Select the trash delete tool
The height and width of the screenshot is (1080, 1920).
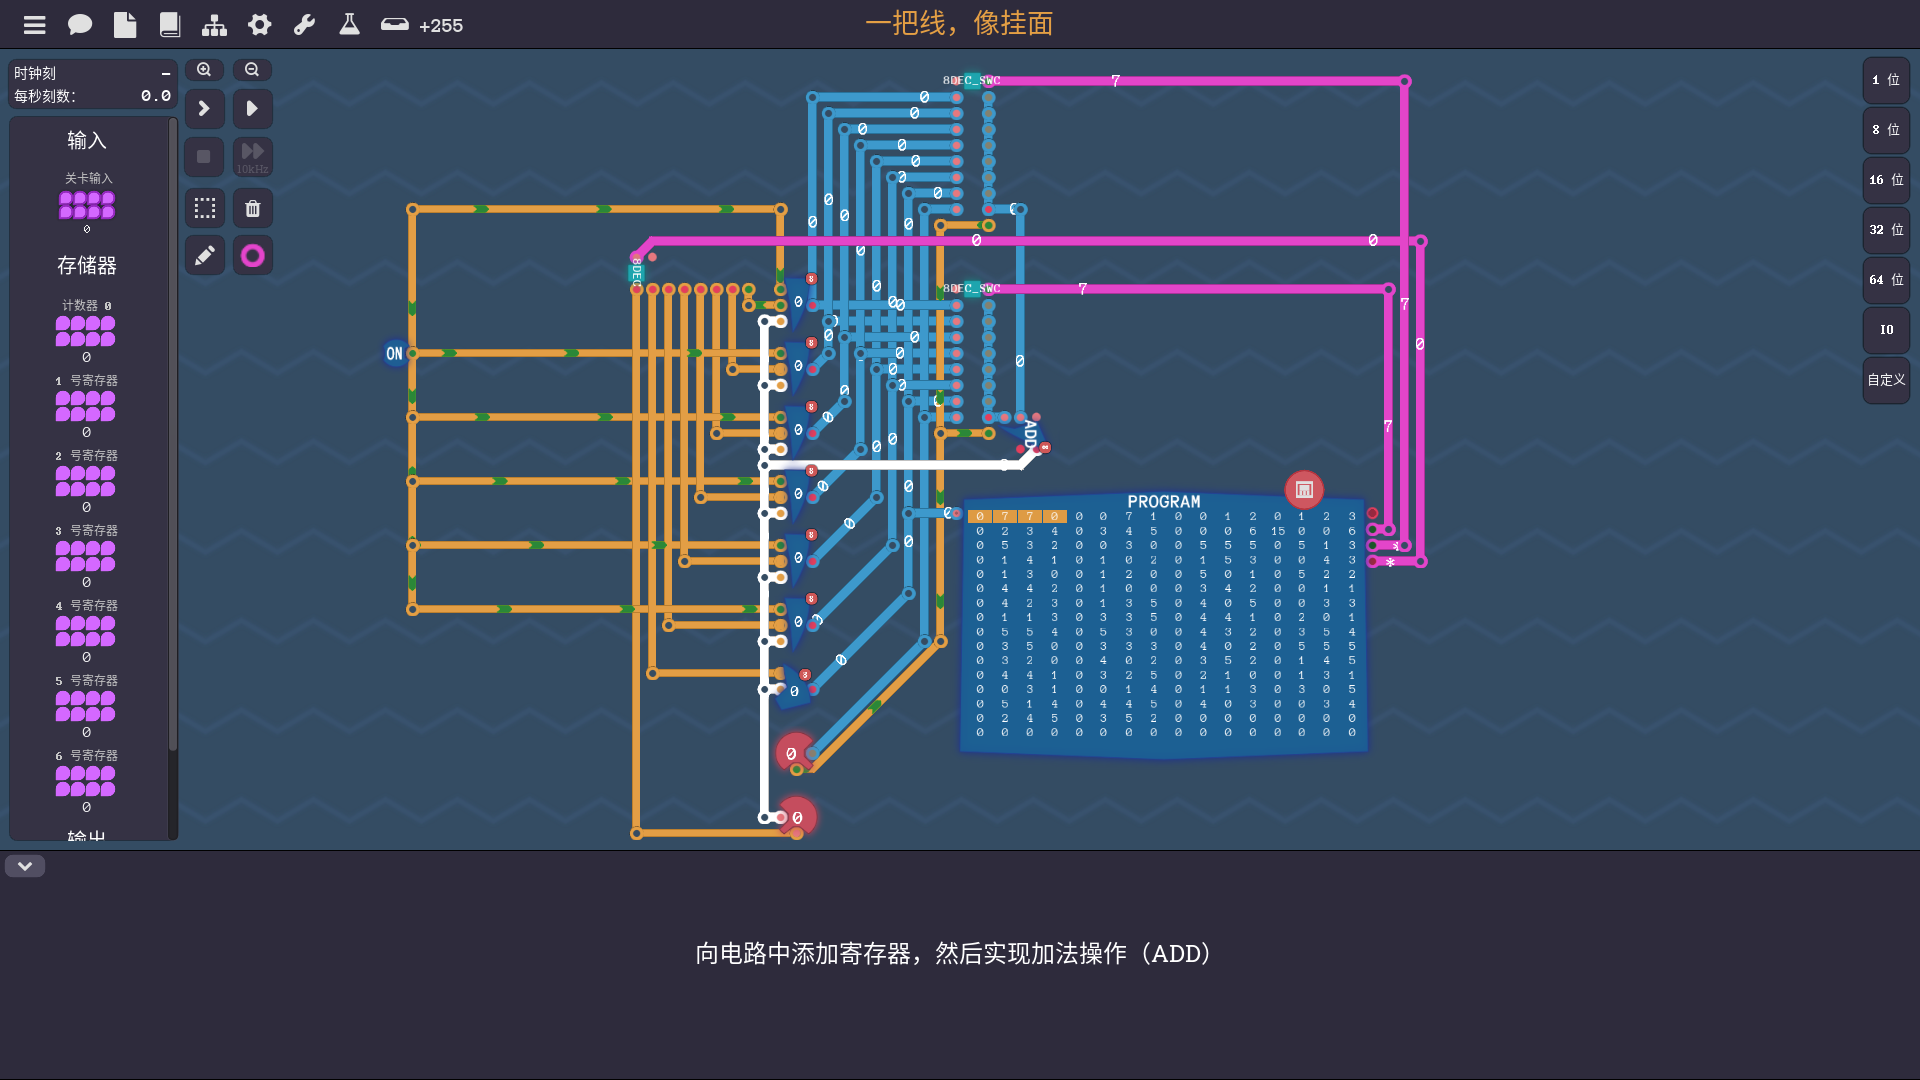pos(253,208)
